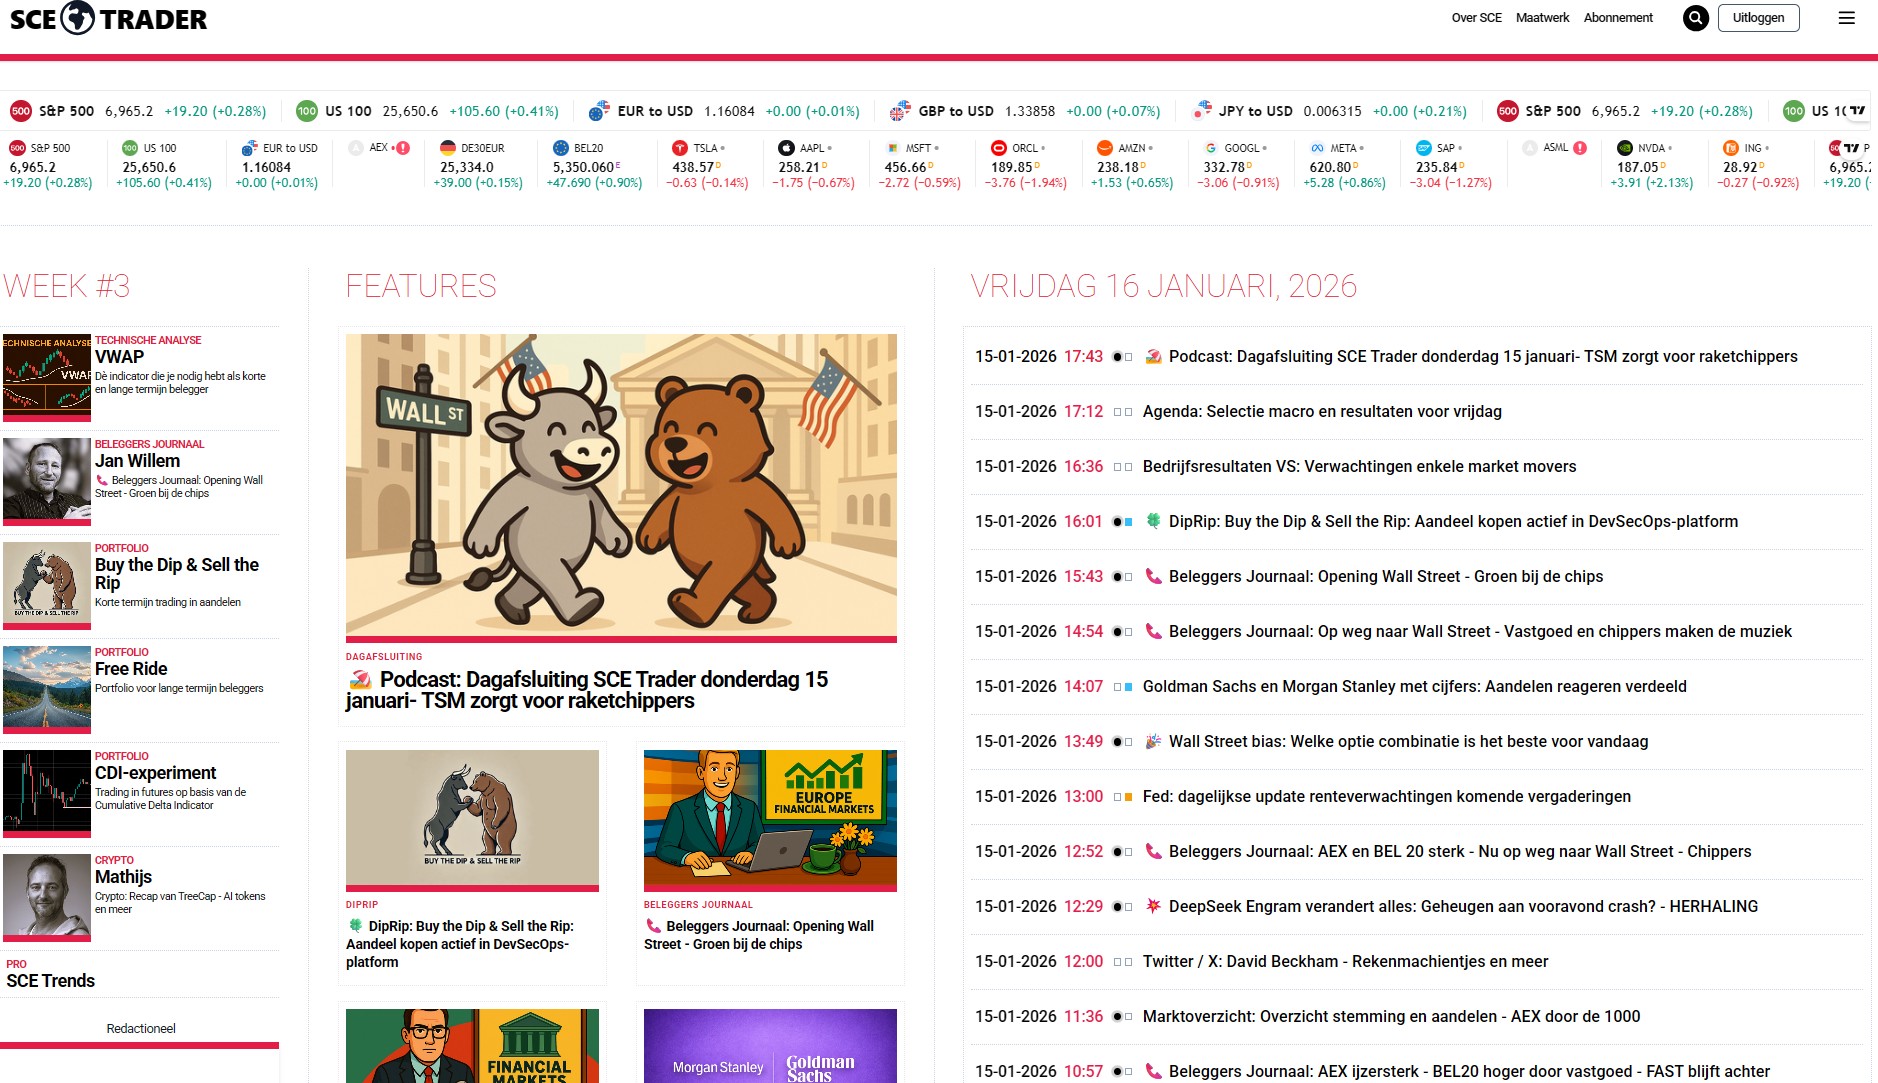1878x1083 pixels.
Task: Click the SAP logo in ticker row
Action: click(1423, 148)
